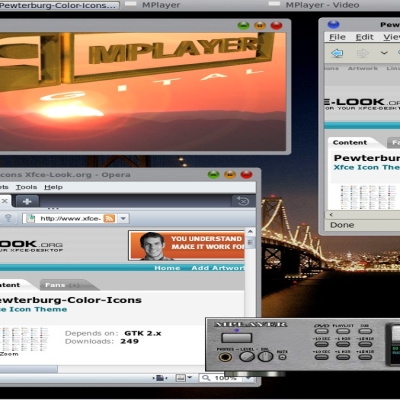Click the +1 MIN seek button on MPlayer
The image size is (400, 400).
[343, 357]
